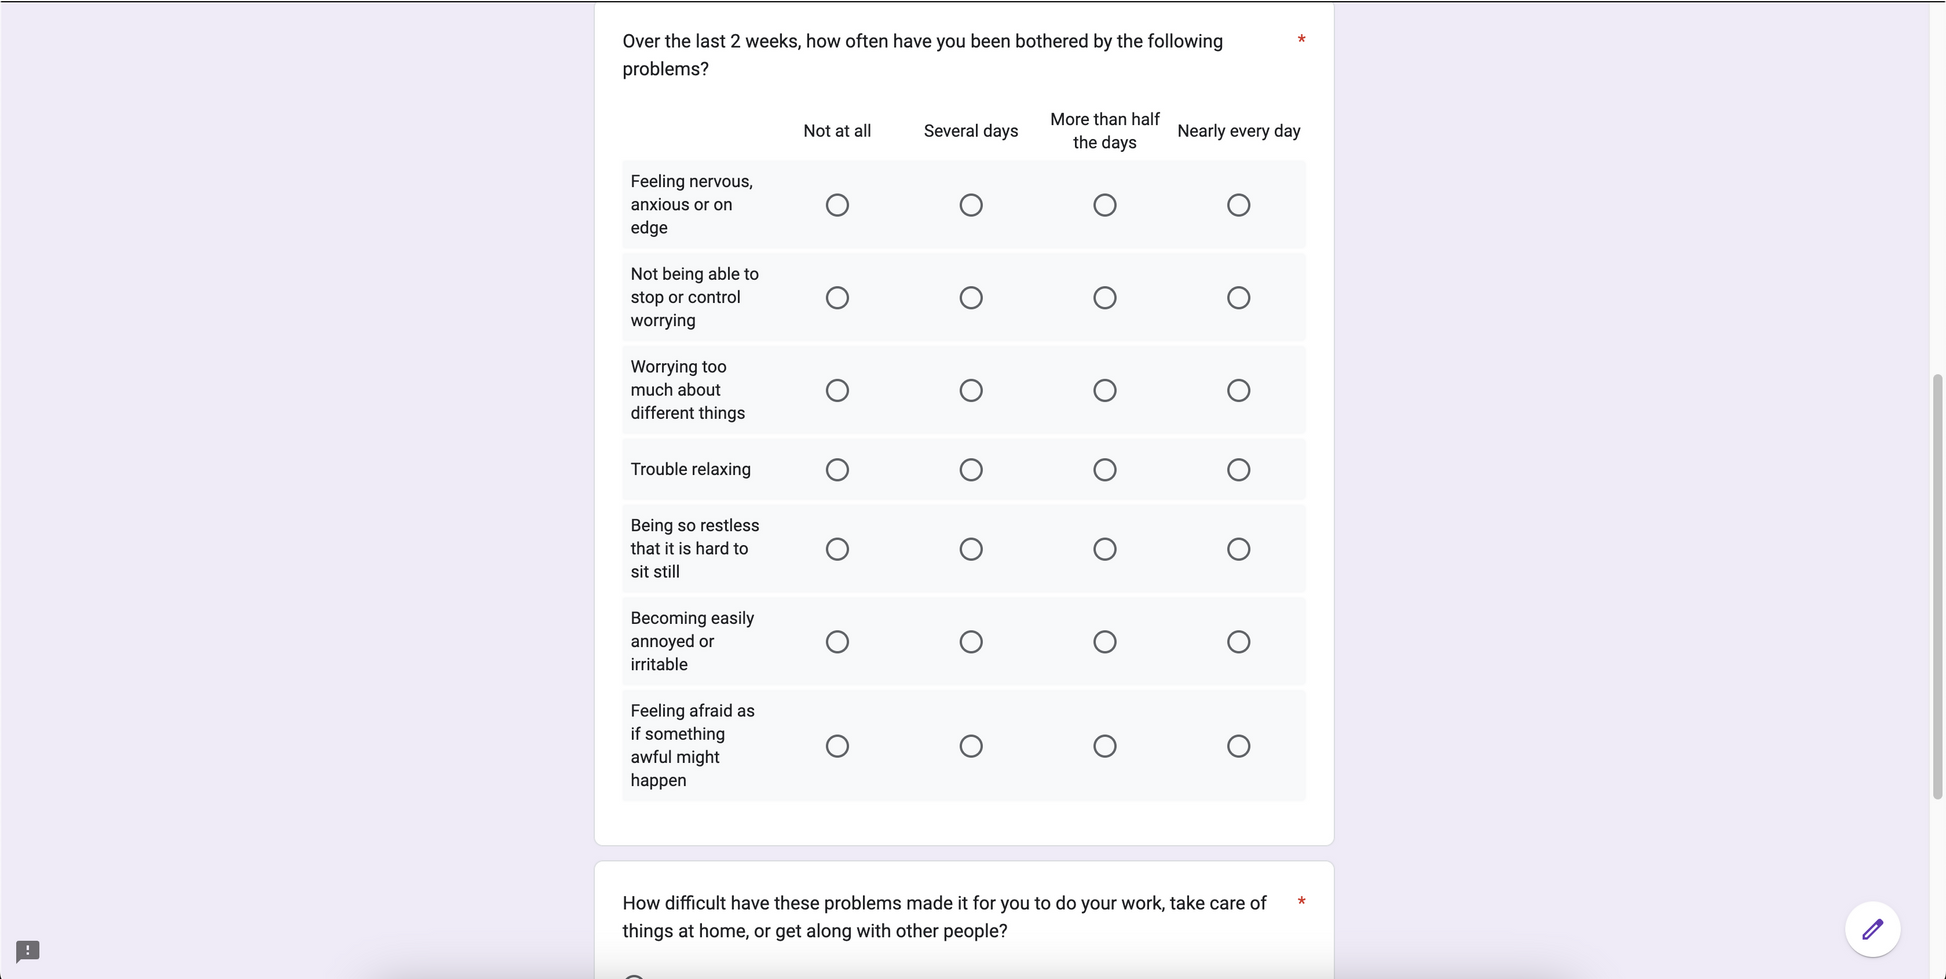This screenshot has height=979, width=1946.
Task: Select 'Not at all' for Becoming easily annoyed
Action: click(837, 642)
